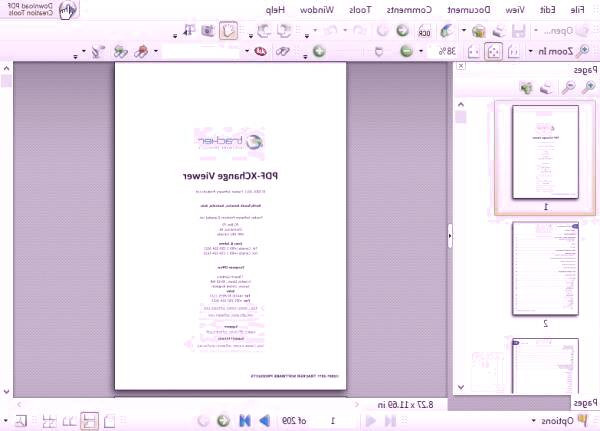Switch to the Pages tab at bottom

pyautogui.click(x=585, y=403)
